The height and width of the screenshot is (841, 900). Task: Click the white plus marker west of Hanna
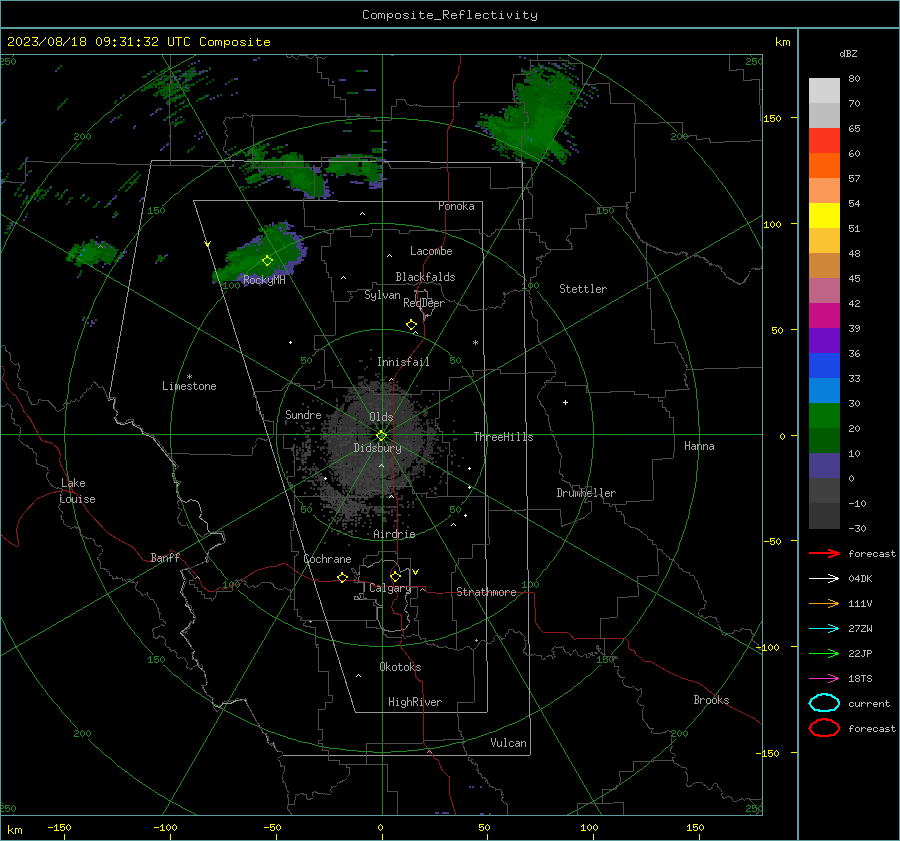pyautogui.click(x=565, y=402)
